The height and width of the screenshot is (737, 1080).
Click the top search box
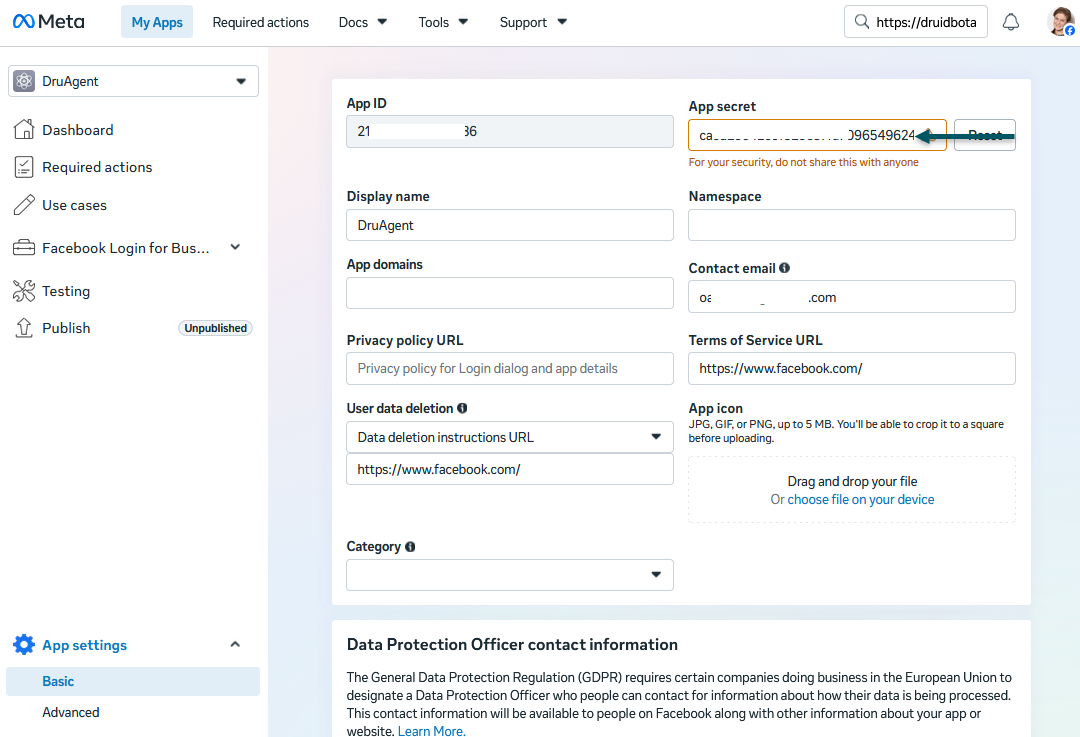(x=915, y=22)
